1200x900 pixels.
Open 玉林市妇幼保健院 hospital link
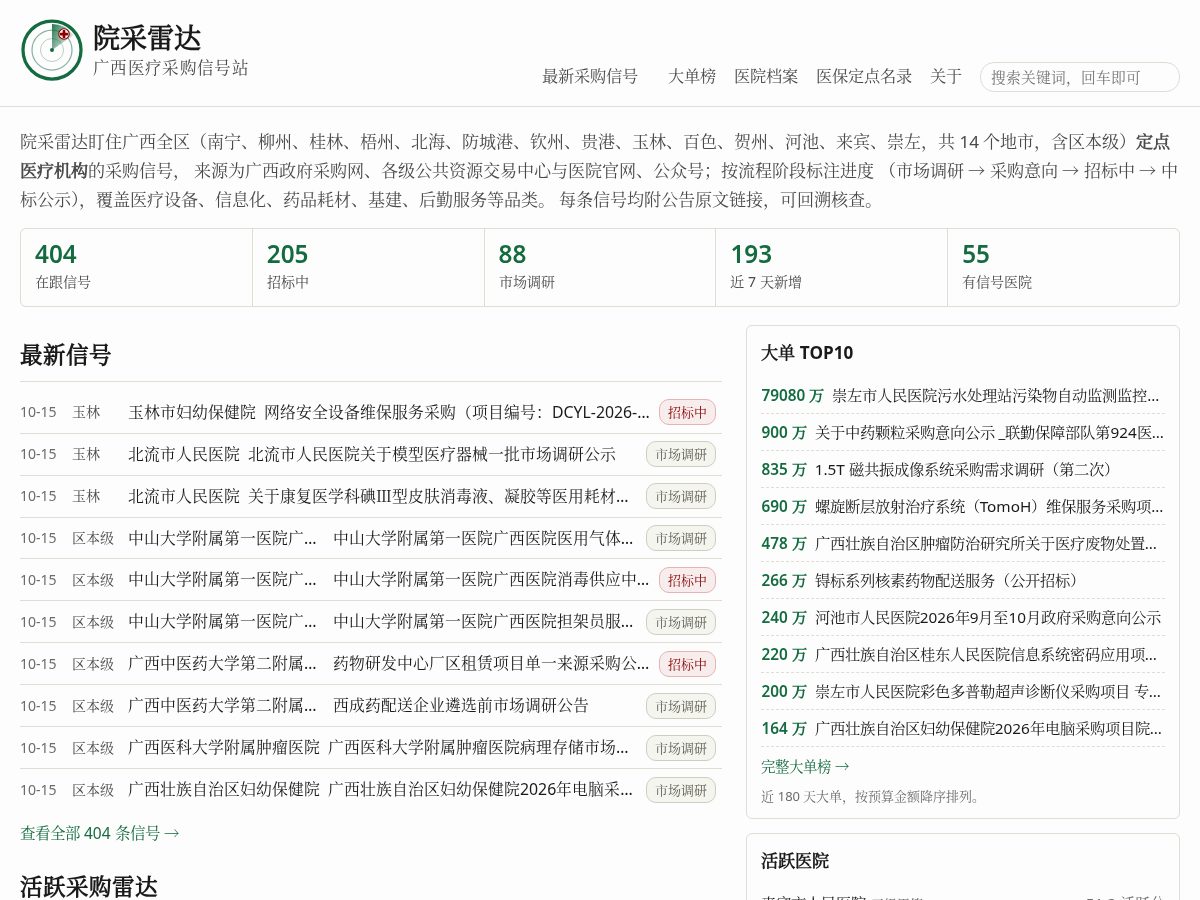tap(192, 412)
